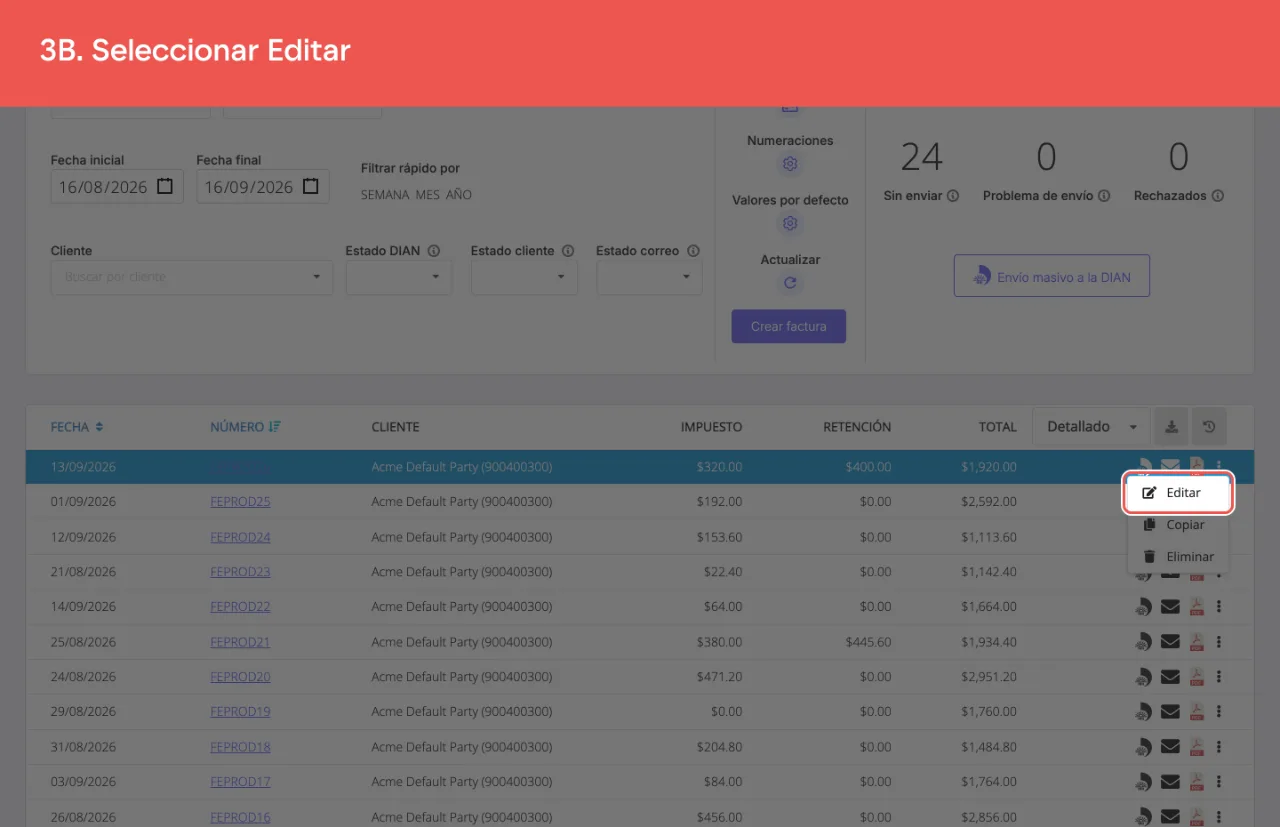1280x827 pixels.
Task: Open the three-dot menu for FEPROD22
Action: click(1219, 607)
